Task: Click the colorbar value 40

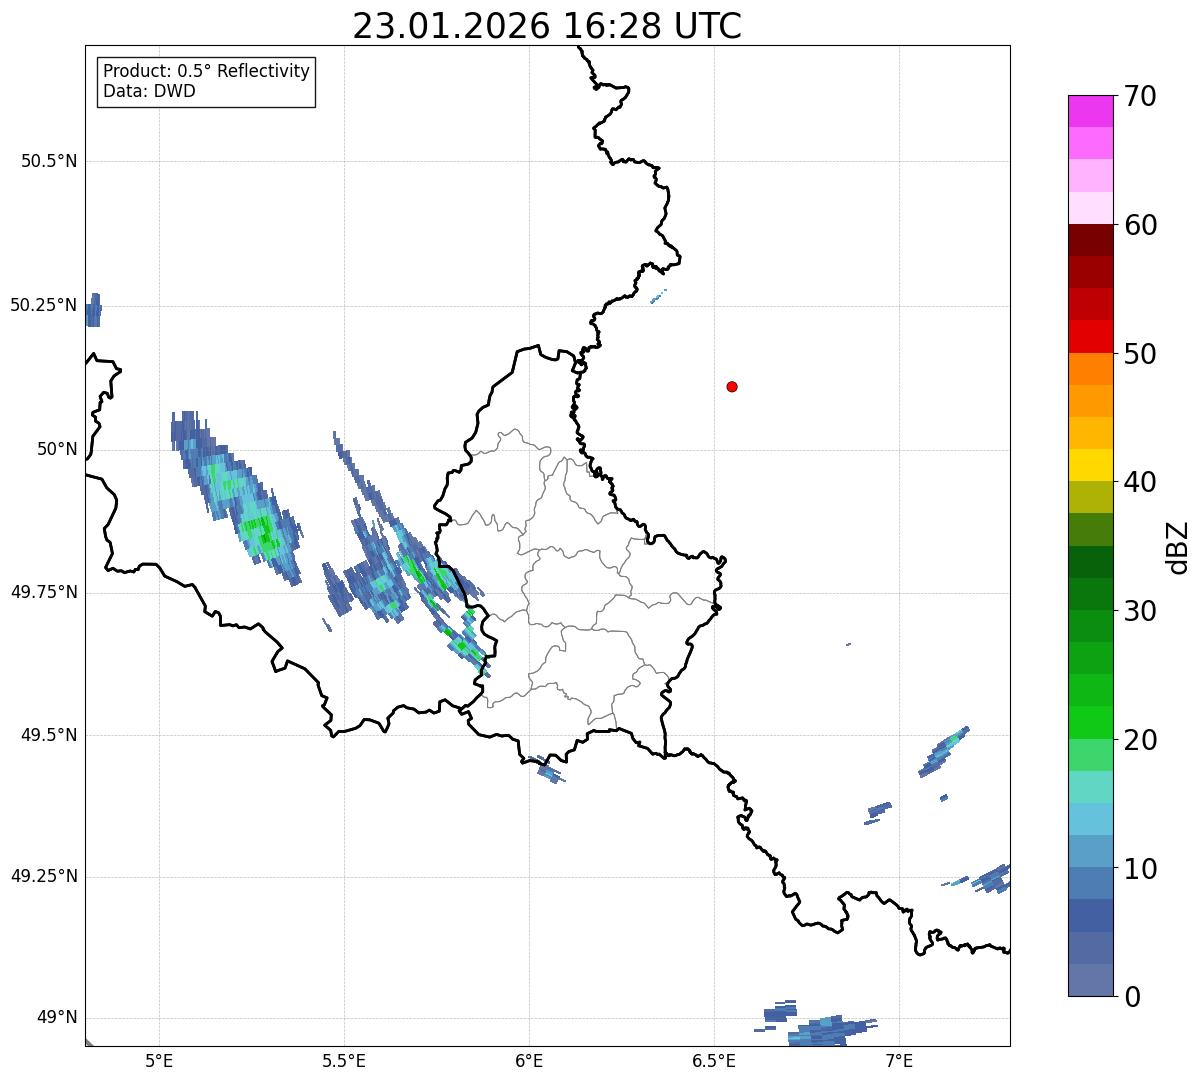Action: 1141,482
